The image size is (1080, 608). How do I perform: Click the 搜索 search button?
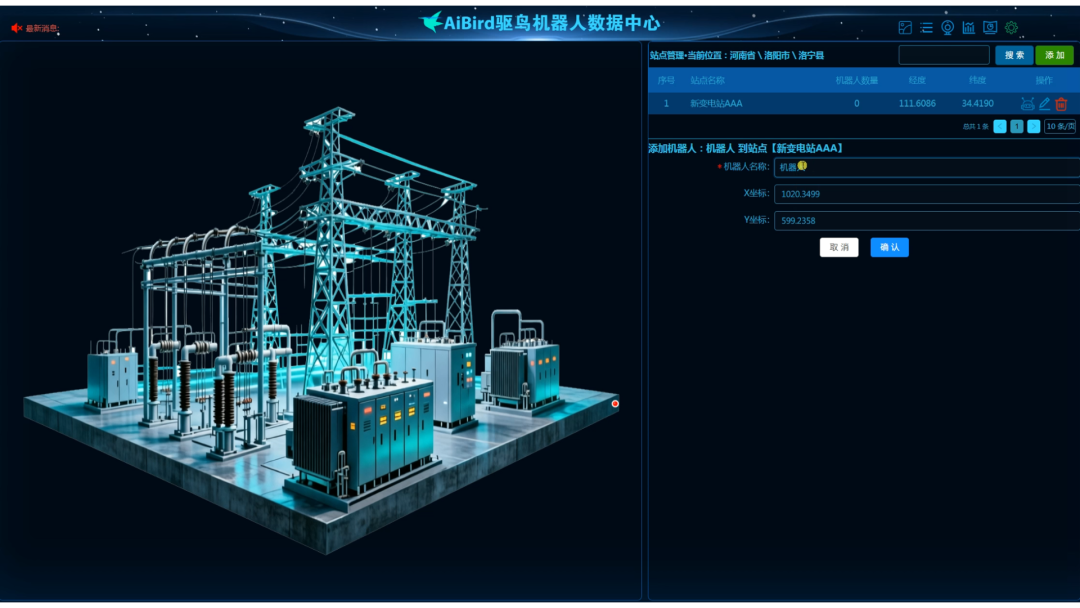(1014, 55)
